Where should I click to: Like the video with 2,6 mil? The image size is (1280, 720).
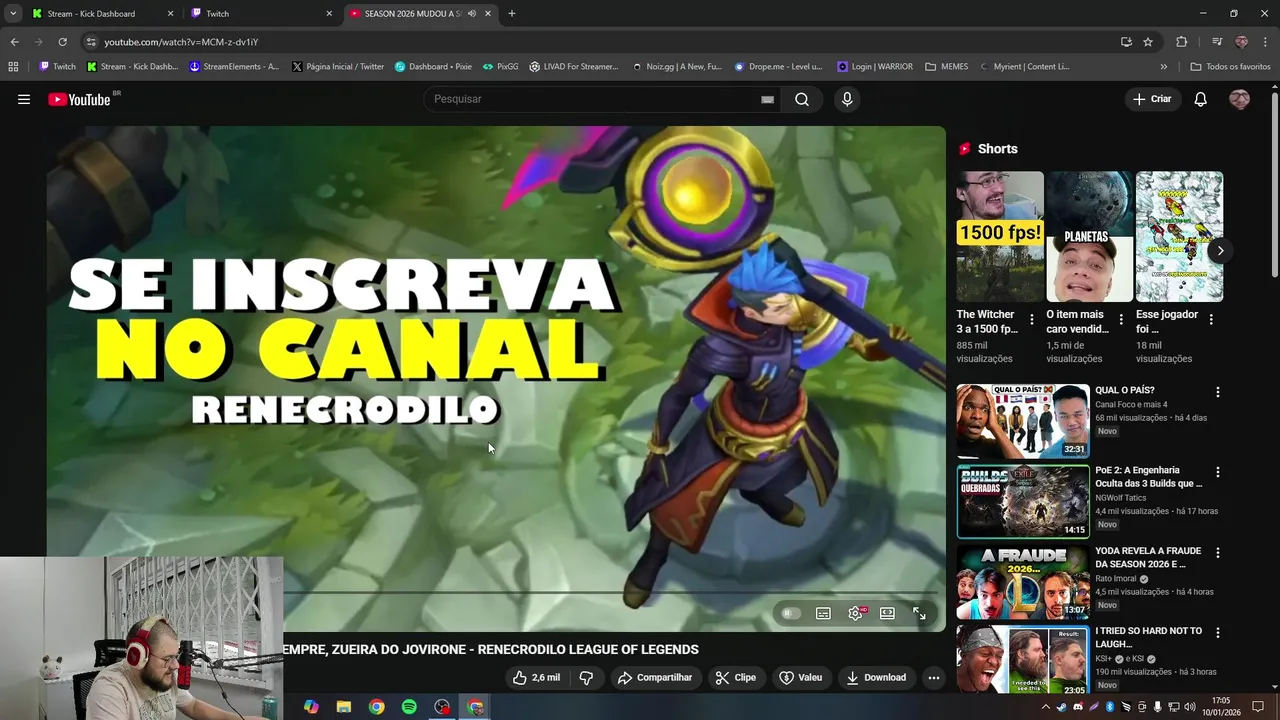click(537, 677)
